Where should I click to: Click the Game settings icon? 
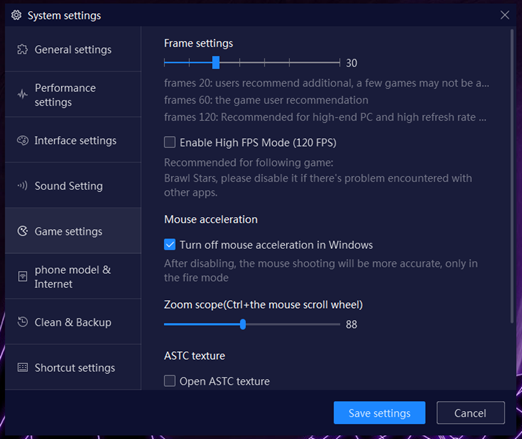click(x=22, y=231)
